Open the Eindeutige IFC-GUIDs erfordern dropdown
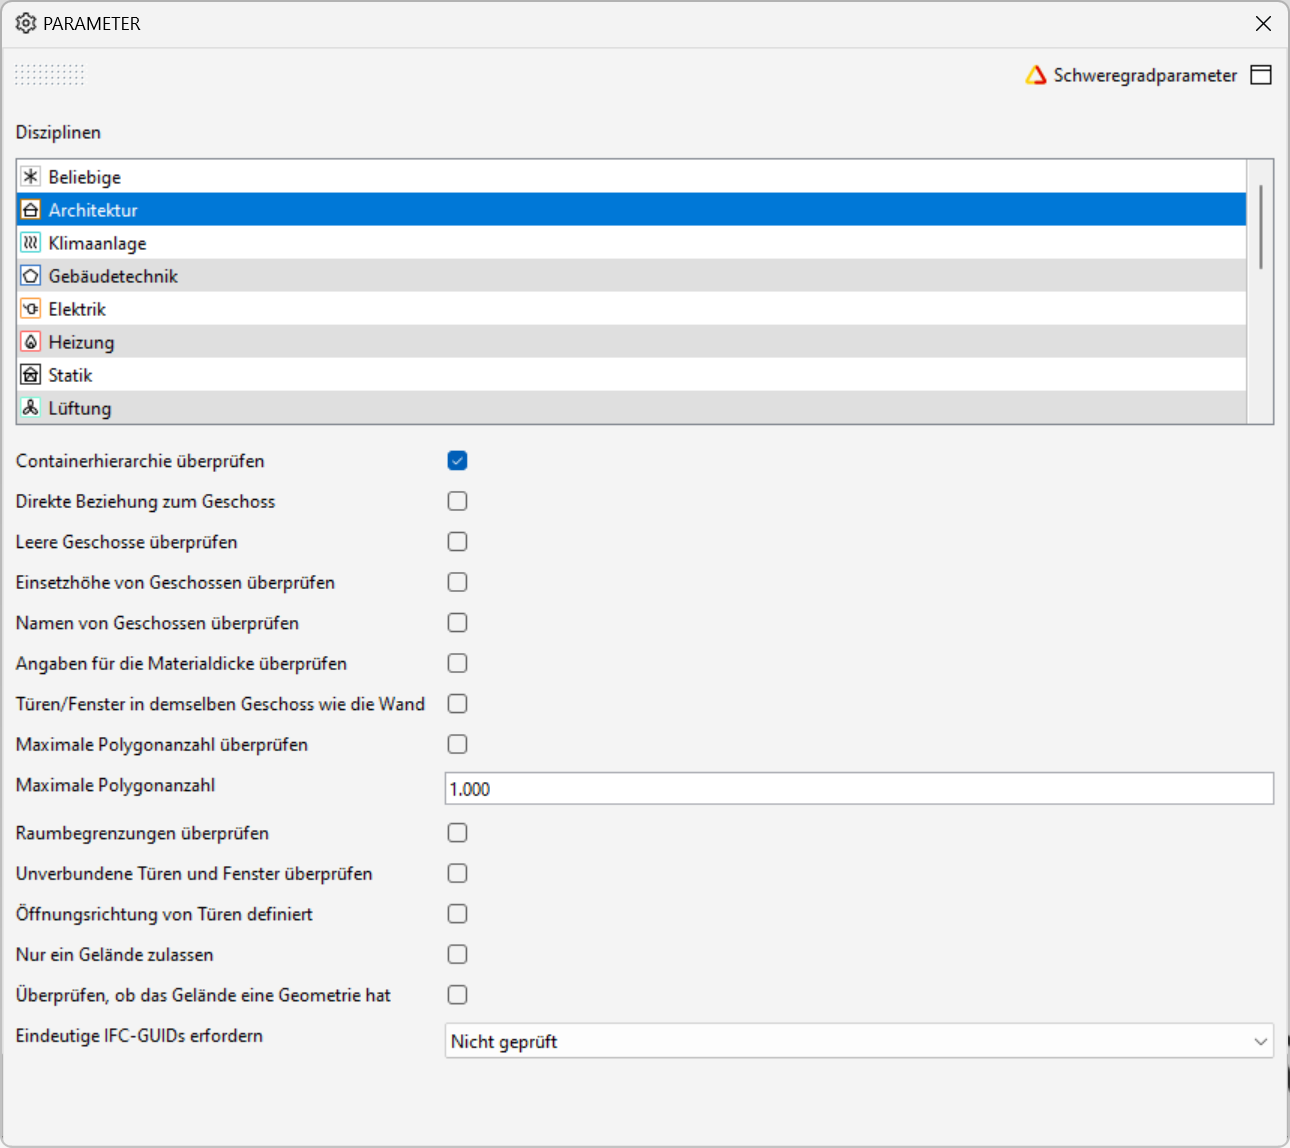 [x=859, y=1041]
